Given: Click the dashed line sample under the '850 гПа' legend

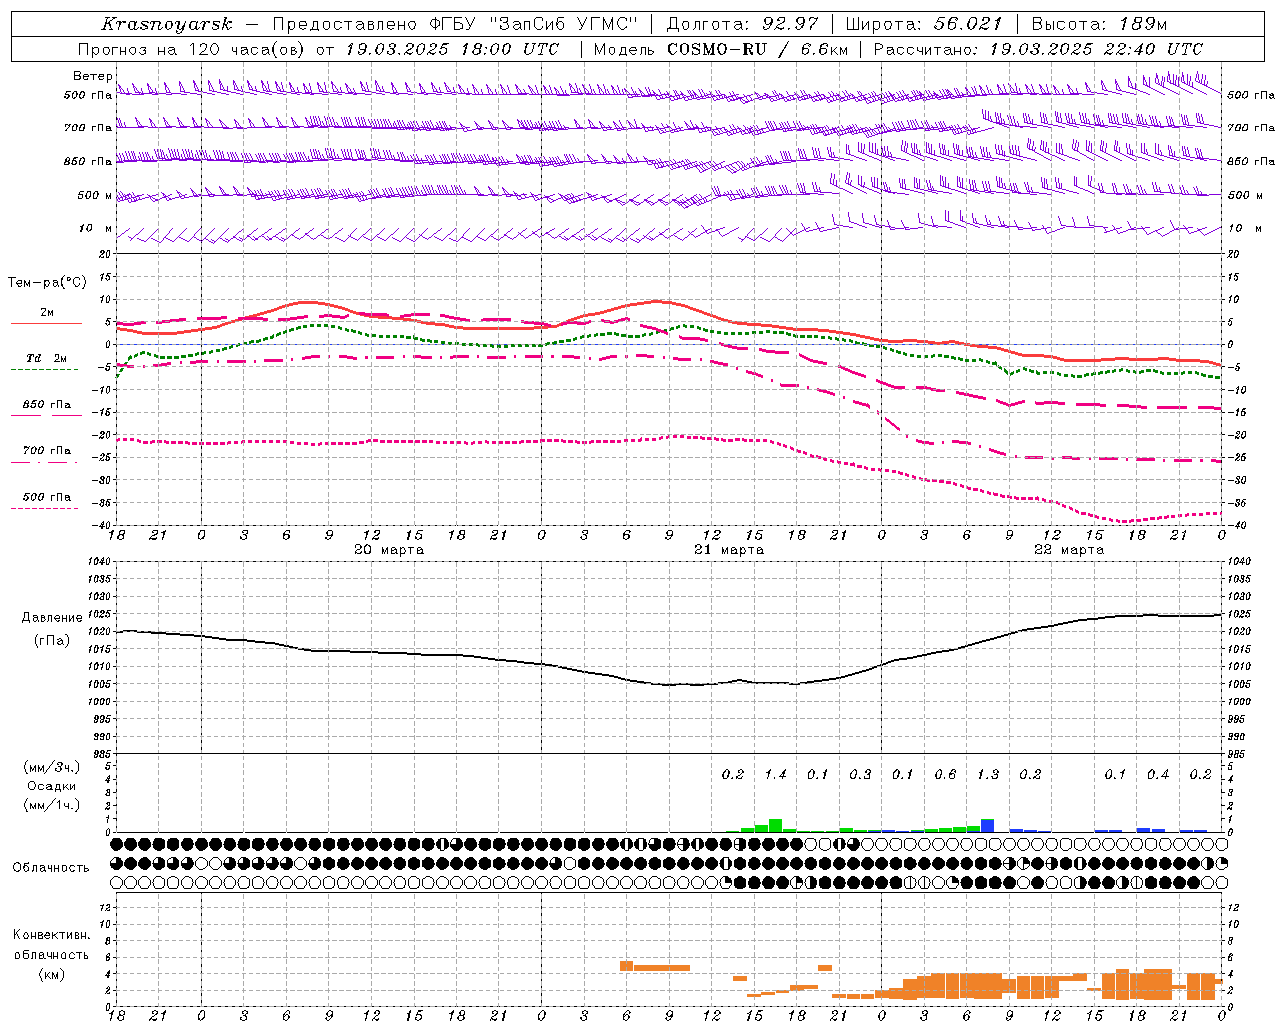Looking at the screenshot, I should [44, 416].
